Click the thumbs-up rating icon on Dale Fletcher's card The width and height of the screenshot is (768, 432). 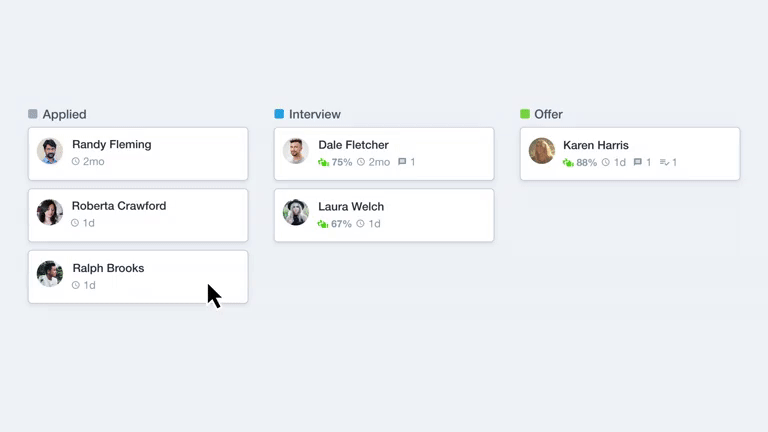[x=323, y=162]
